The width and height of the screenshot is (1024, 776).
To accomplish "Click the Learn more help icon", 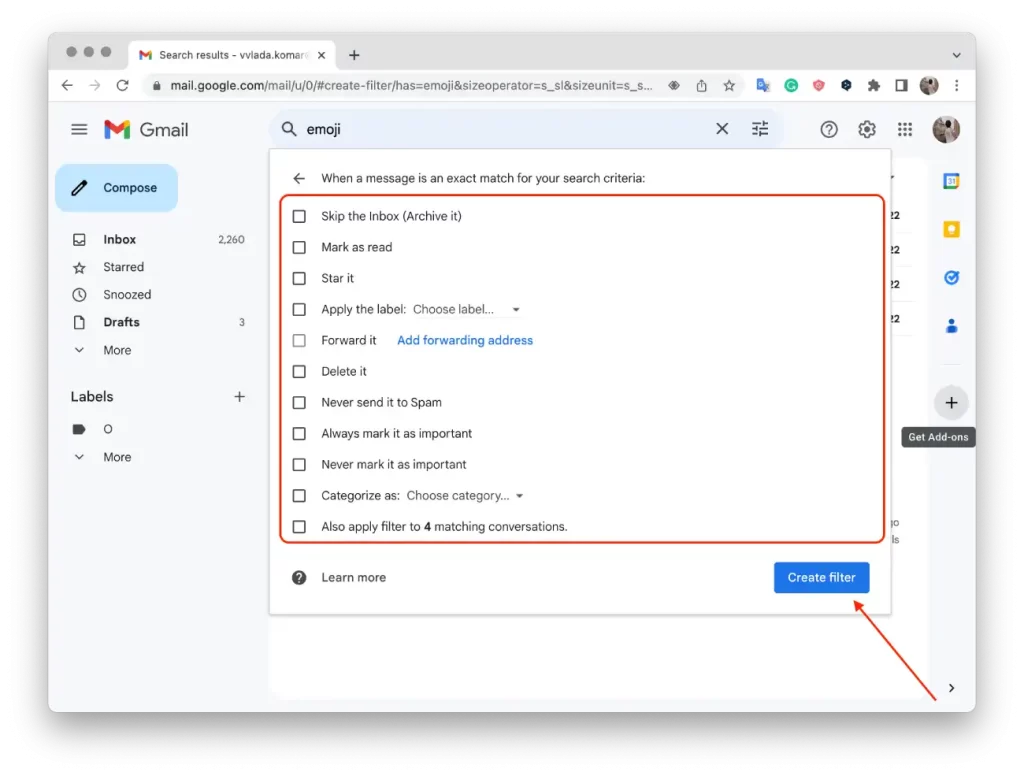I will pyautogui.click(x=298, y=577).
